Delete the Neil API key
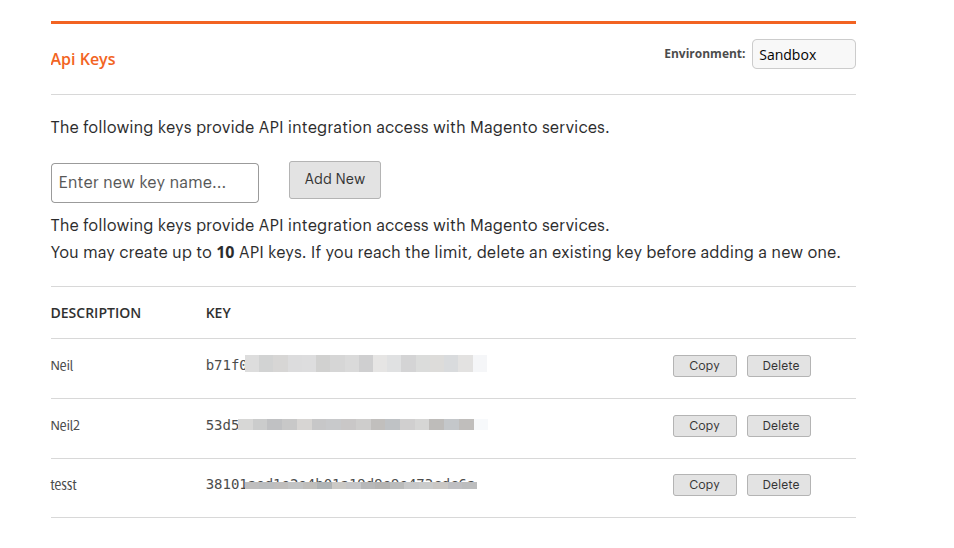Screen dimensions: 954x548 (780, 366)
